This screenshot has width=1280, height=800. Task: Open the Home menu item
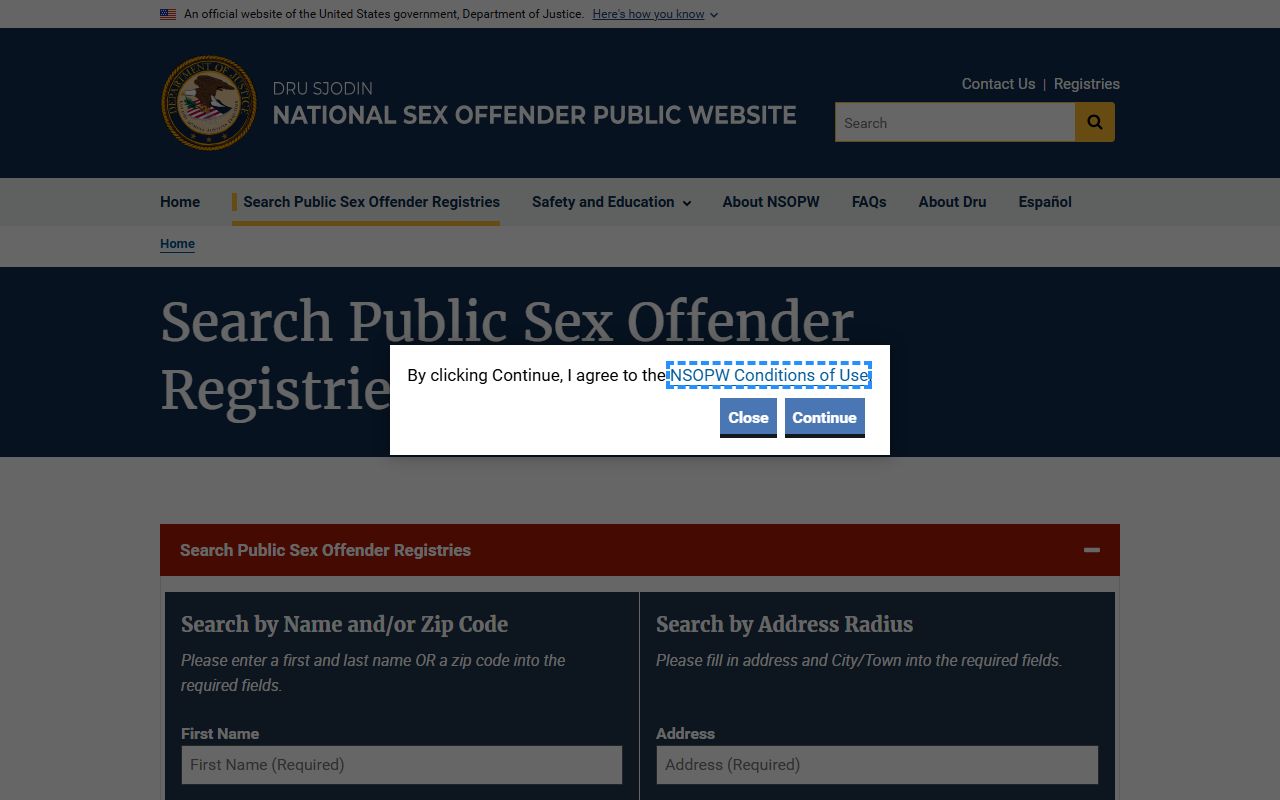tap(180, 202)
